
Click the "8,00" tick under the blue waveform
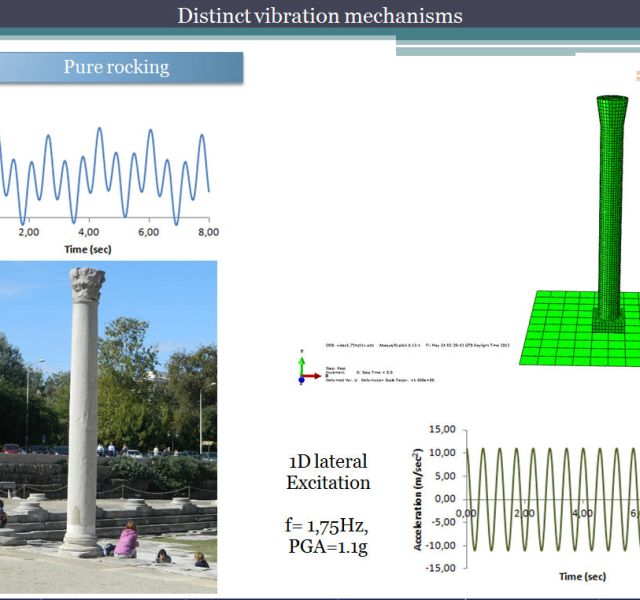(x=209, y=232)
